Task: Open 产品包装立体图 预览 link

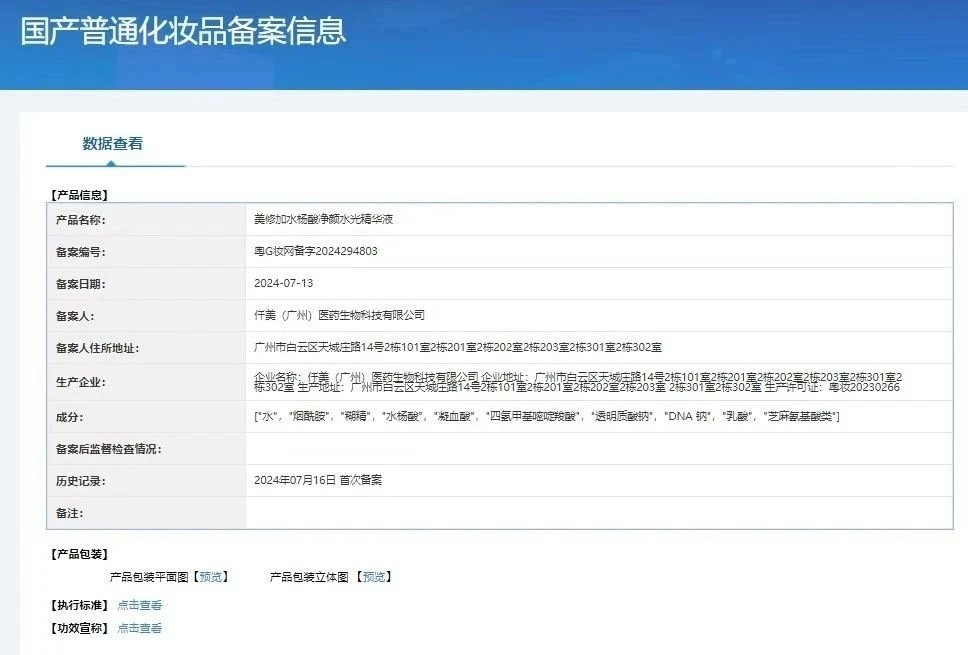Action: click(373, 577)
